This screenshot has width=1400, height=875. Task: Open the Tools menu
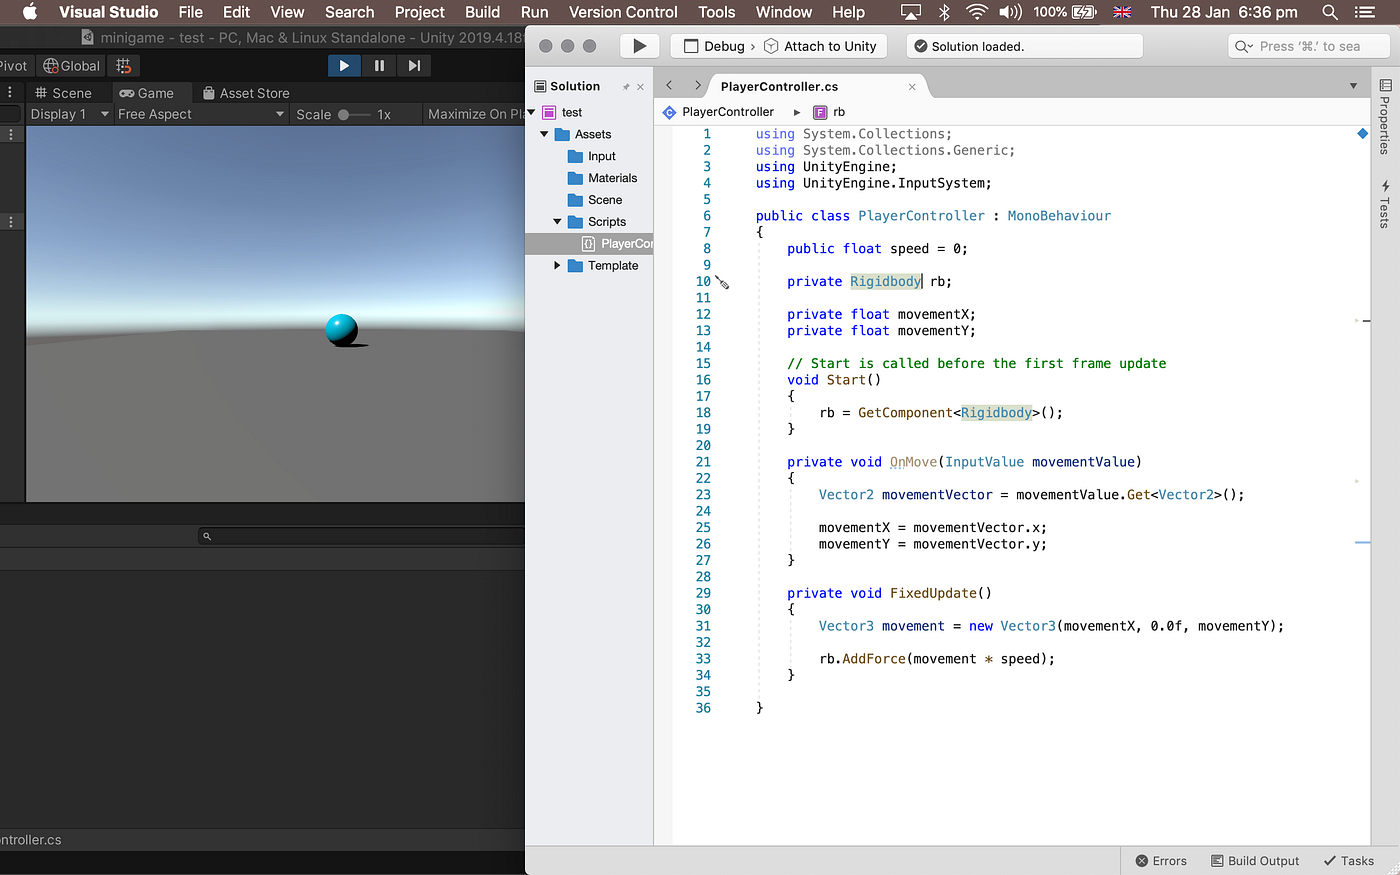click(x=717, y=12)
